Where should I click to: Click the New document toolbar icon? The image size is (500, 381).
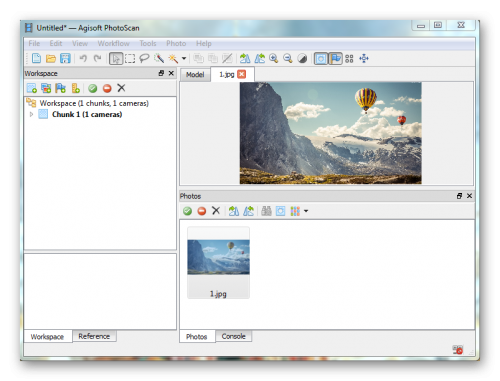coord(36,59)
